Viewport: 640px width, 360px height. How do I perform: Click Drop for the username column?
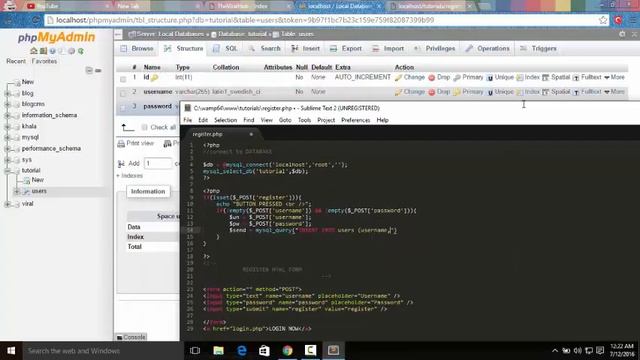439,92
